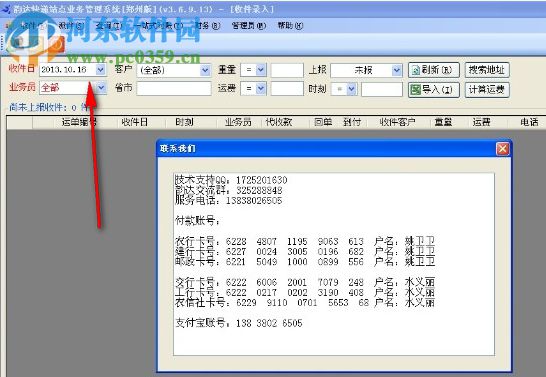Click the 交行卡号 account line

pyautogui.click(x=305, y=282)
